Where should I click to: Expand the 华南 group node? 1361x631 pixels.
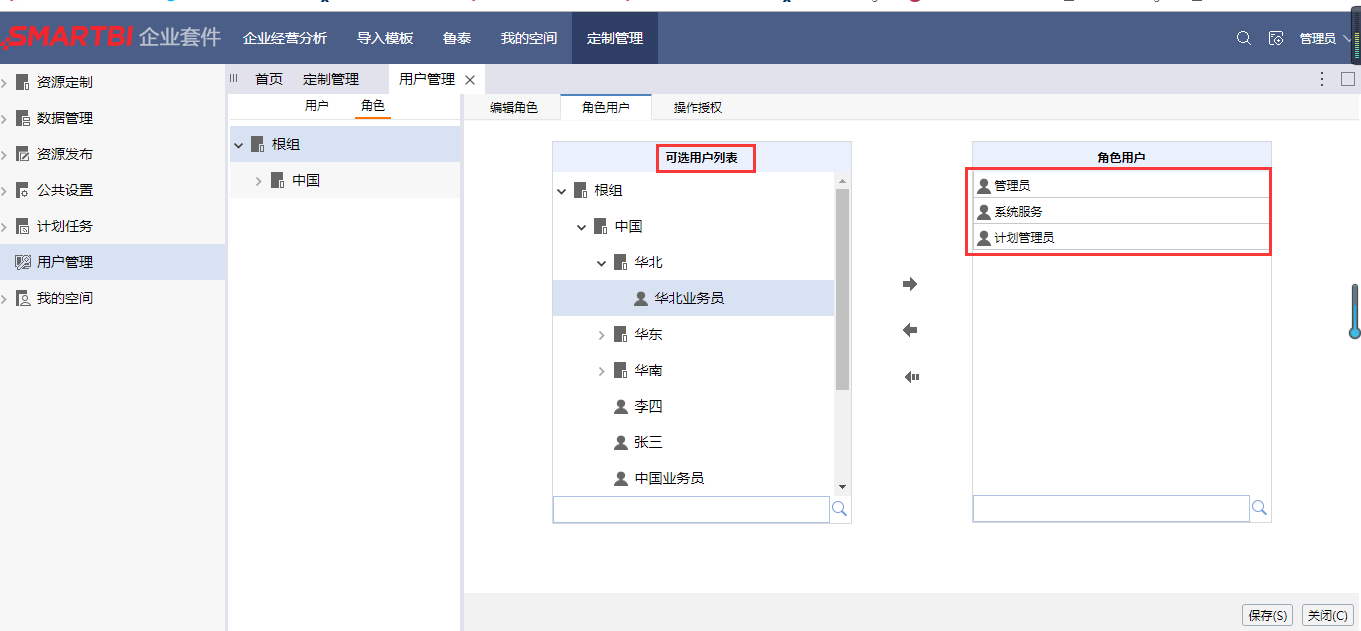[601, 371]
